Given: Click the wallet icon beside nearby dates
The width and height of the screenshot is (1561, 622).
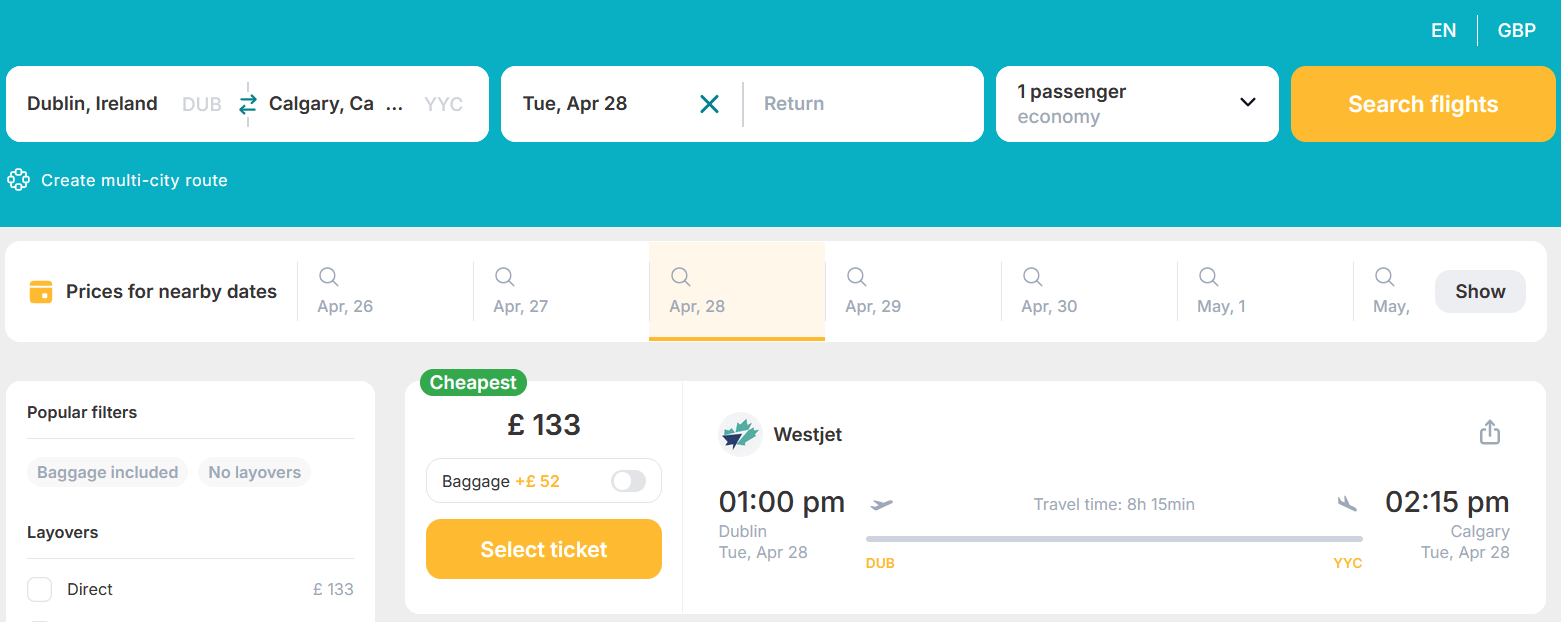Looking at the screenshot, I should pos(41,292).
